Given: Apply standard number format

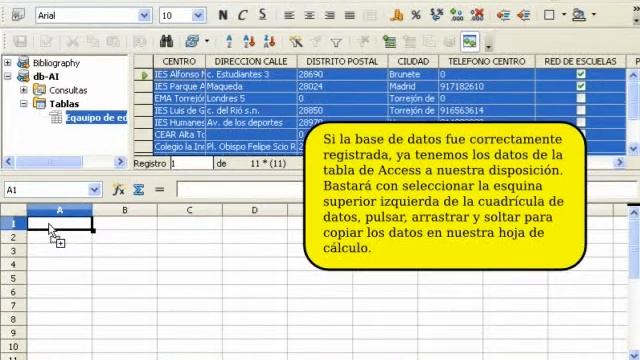Looking at the screenshot, I should pyautogui.click(x=436, y=16).
